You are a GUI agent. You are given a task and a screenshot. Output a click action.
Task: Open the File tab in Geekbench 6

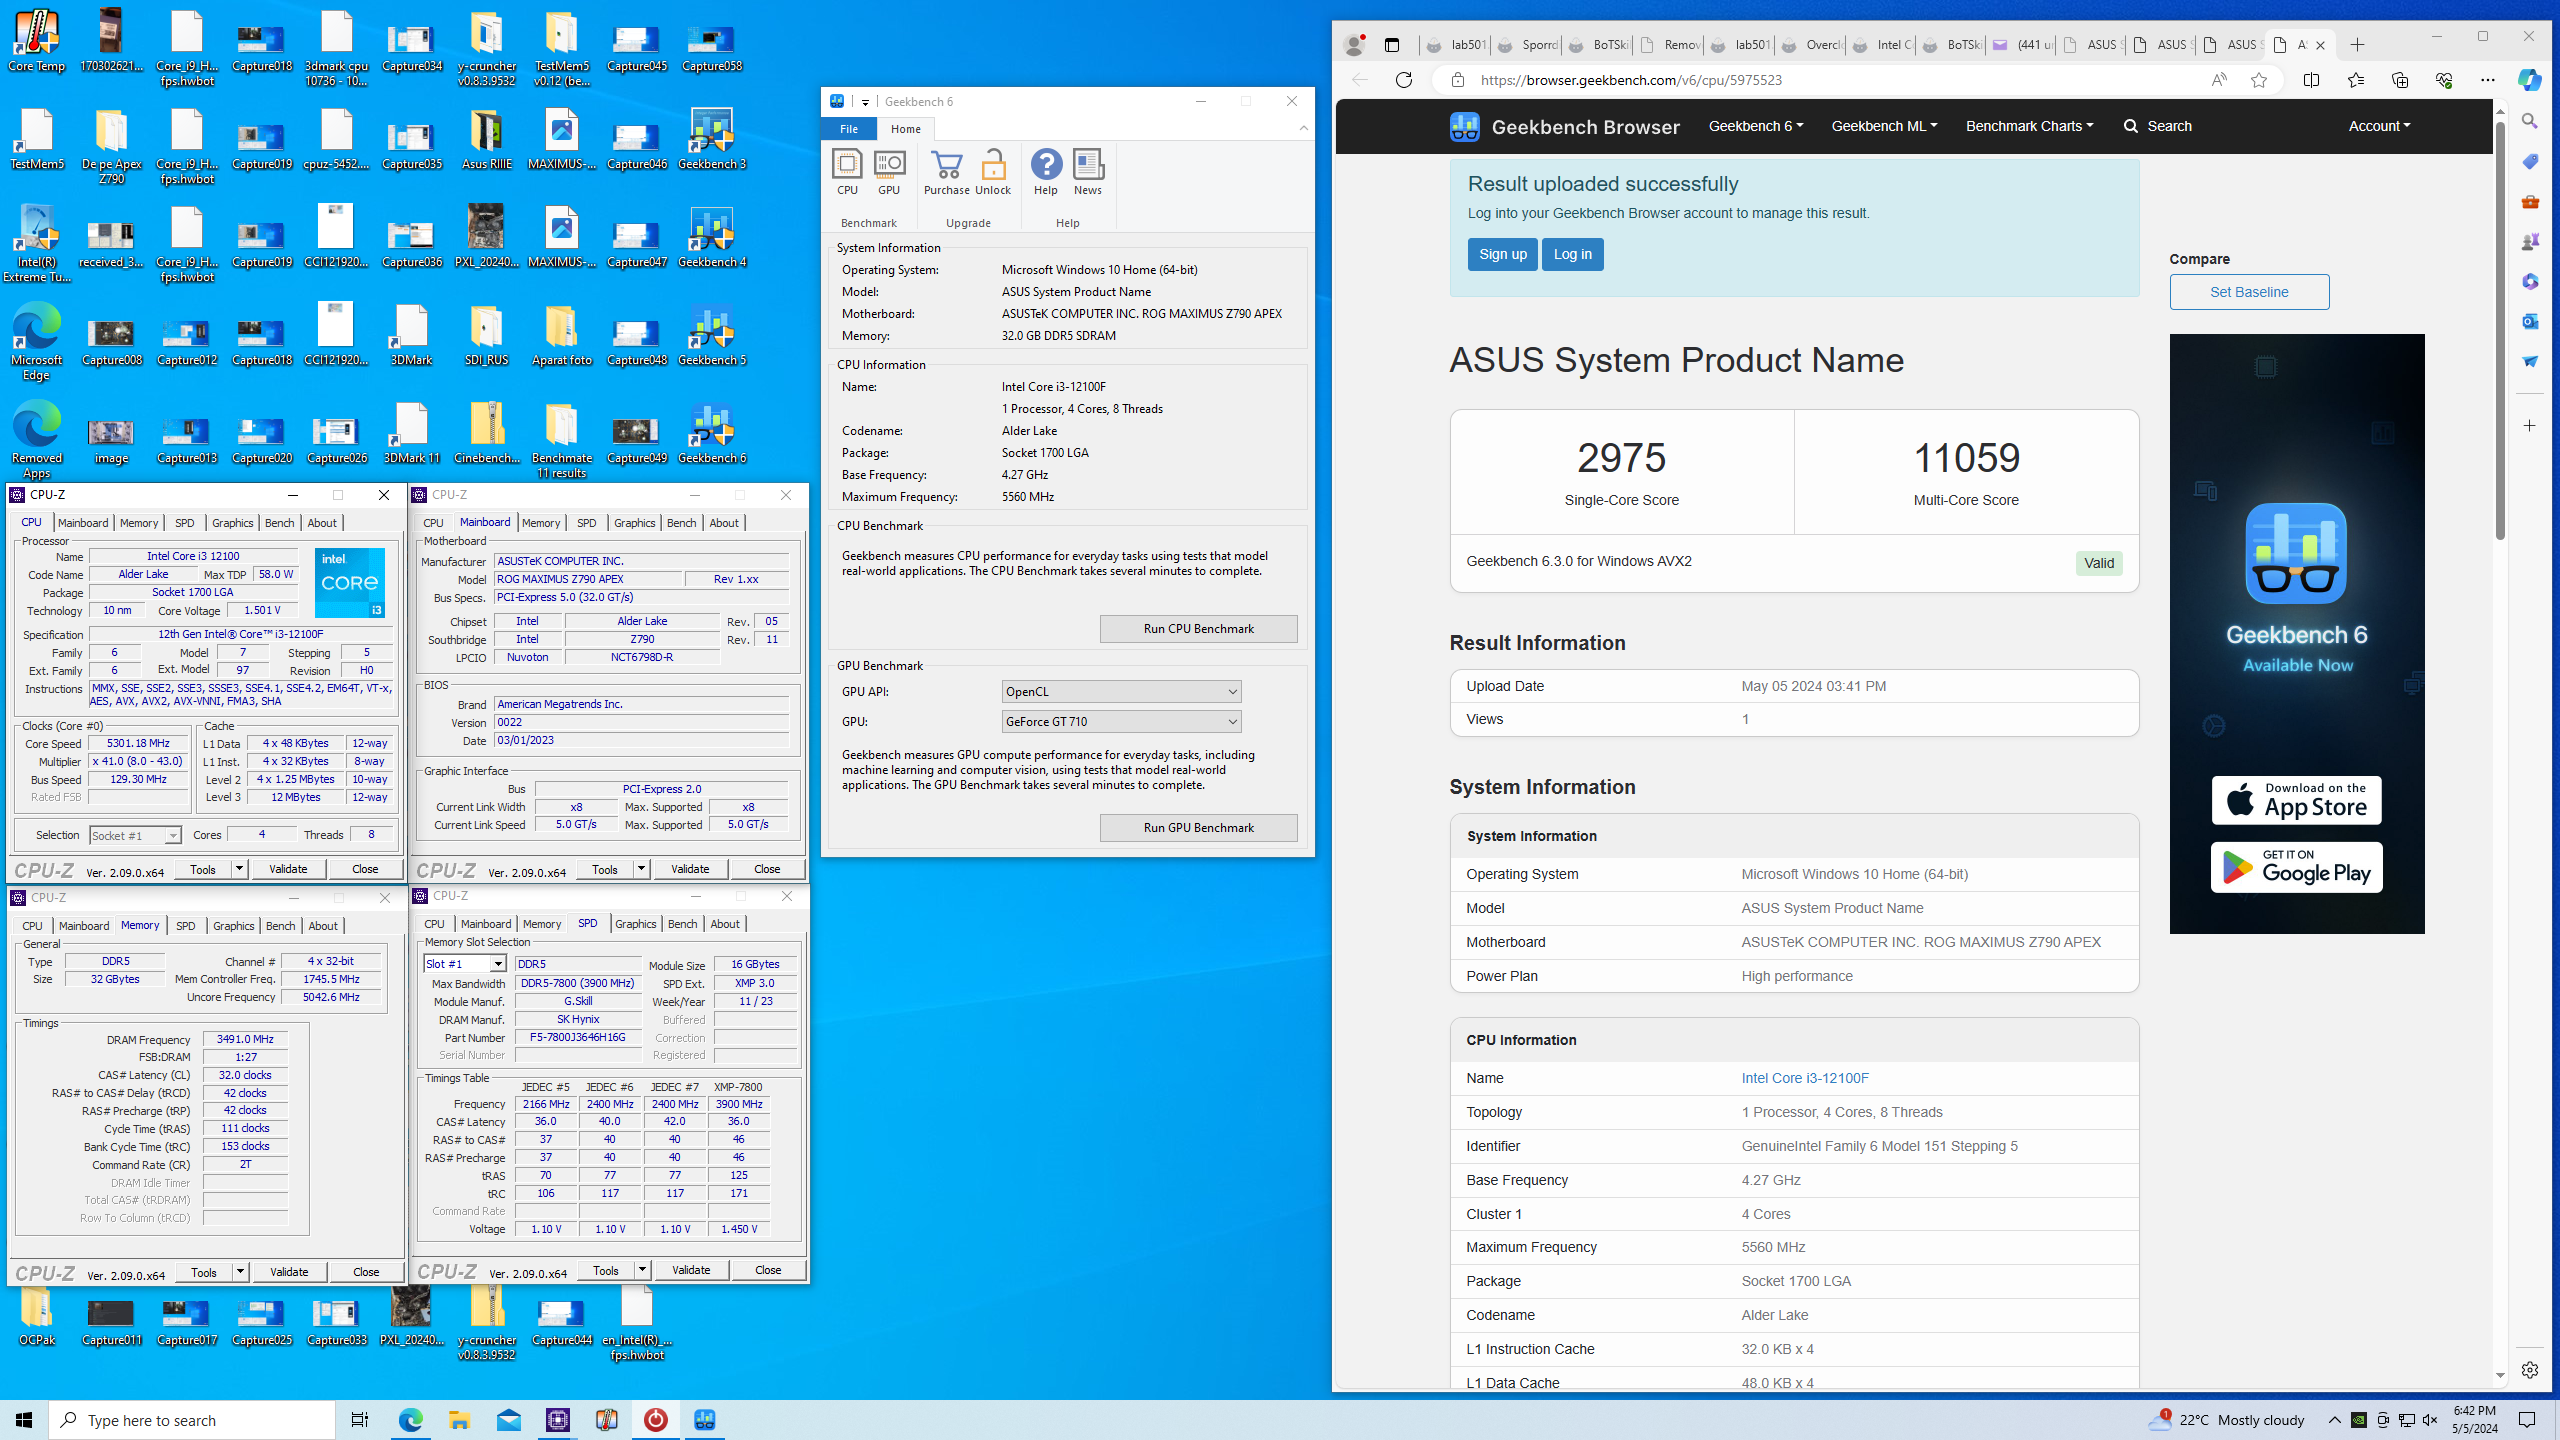click(848, 129)
